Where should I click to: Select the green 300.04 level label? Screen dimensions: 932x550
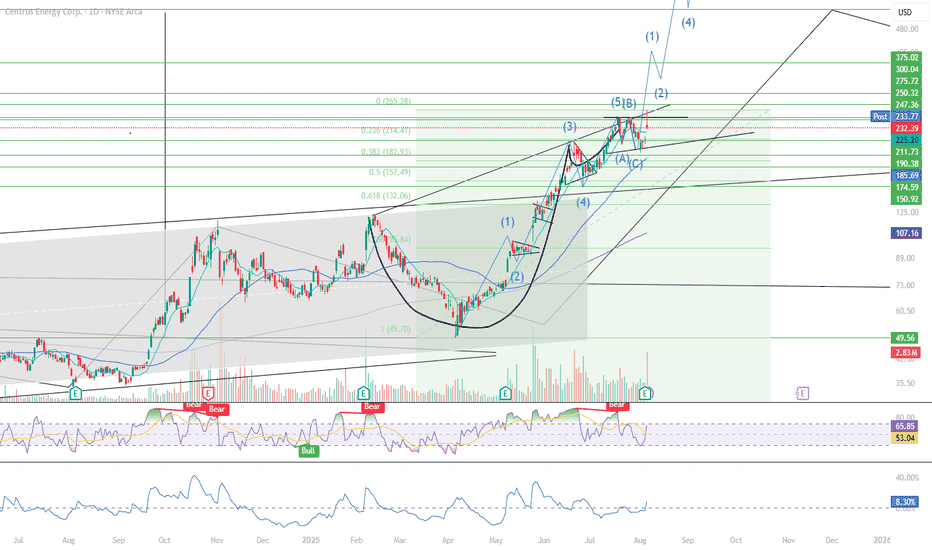906,70
